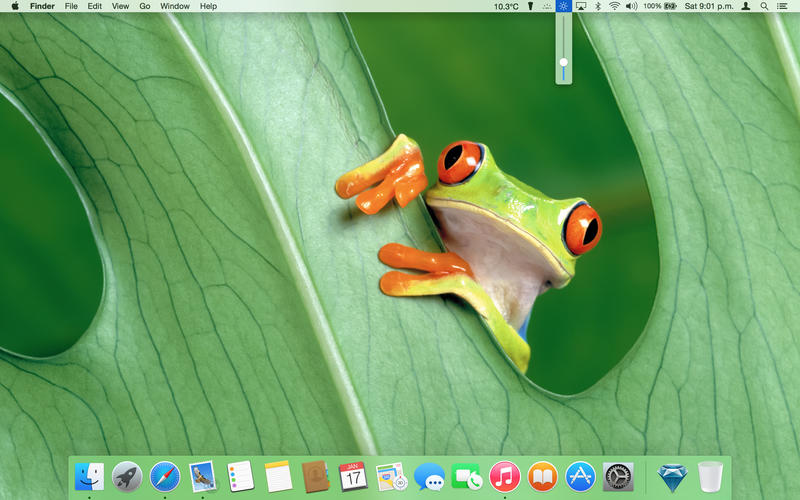Screen dimensions: 800x500
Task: Click the Sat 9:01 p.m. clock
Action: (x=707, y=6)
